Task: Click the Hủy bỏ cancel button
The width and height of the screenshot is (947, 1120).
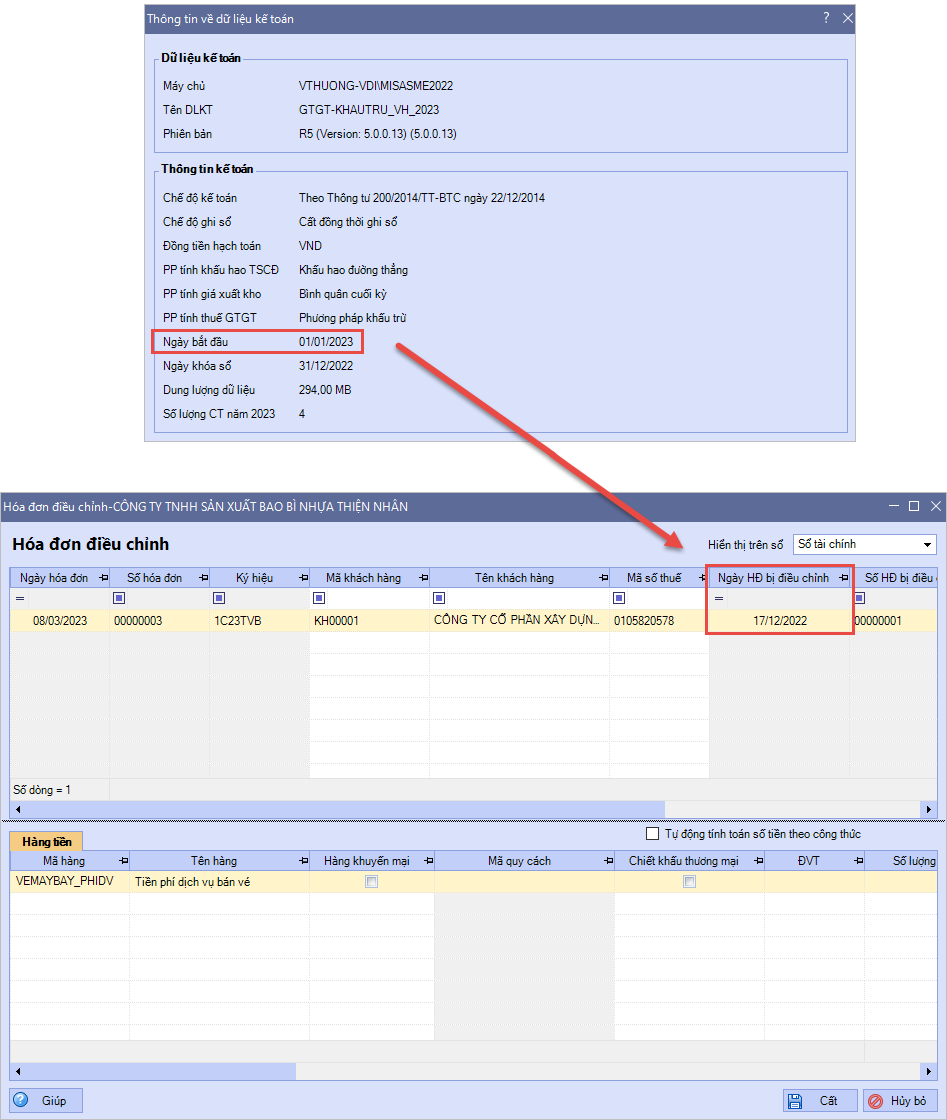Action: coord(900,1101)
